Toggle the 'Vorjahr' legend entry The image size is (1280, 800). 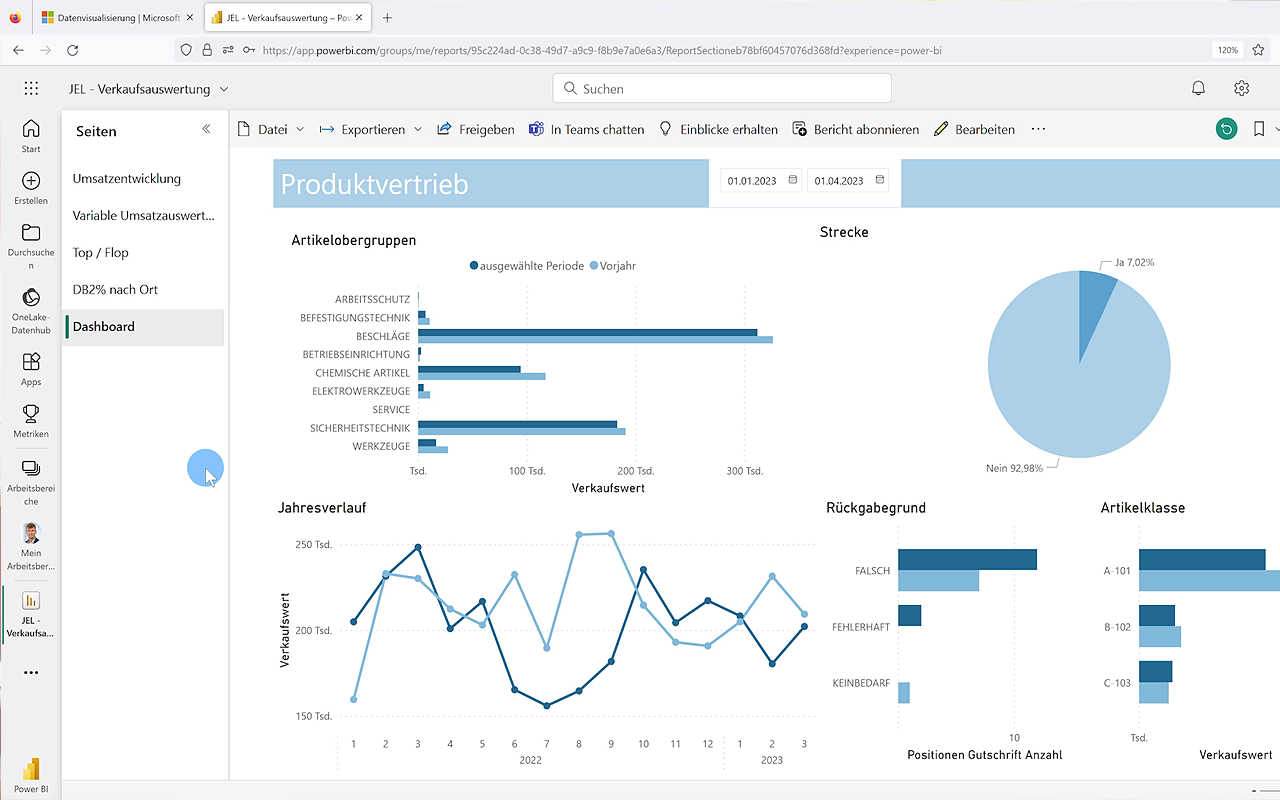click(612, 266)
